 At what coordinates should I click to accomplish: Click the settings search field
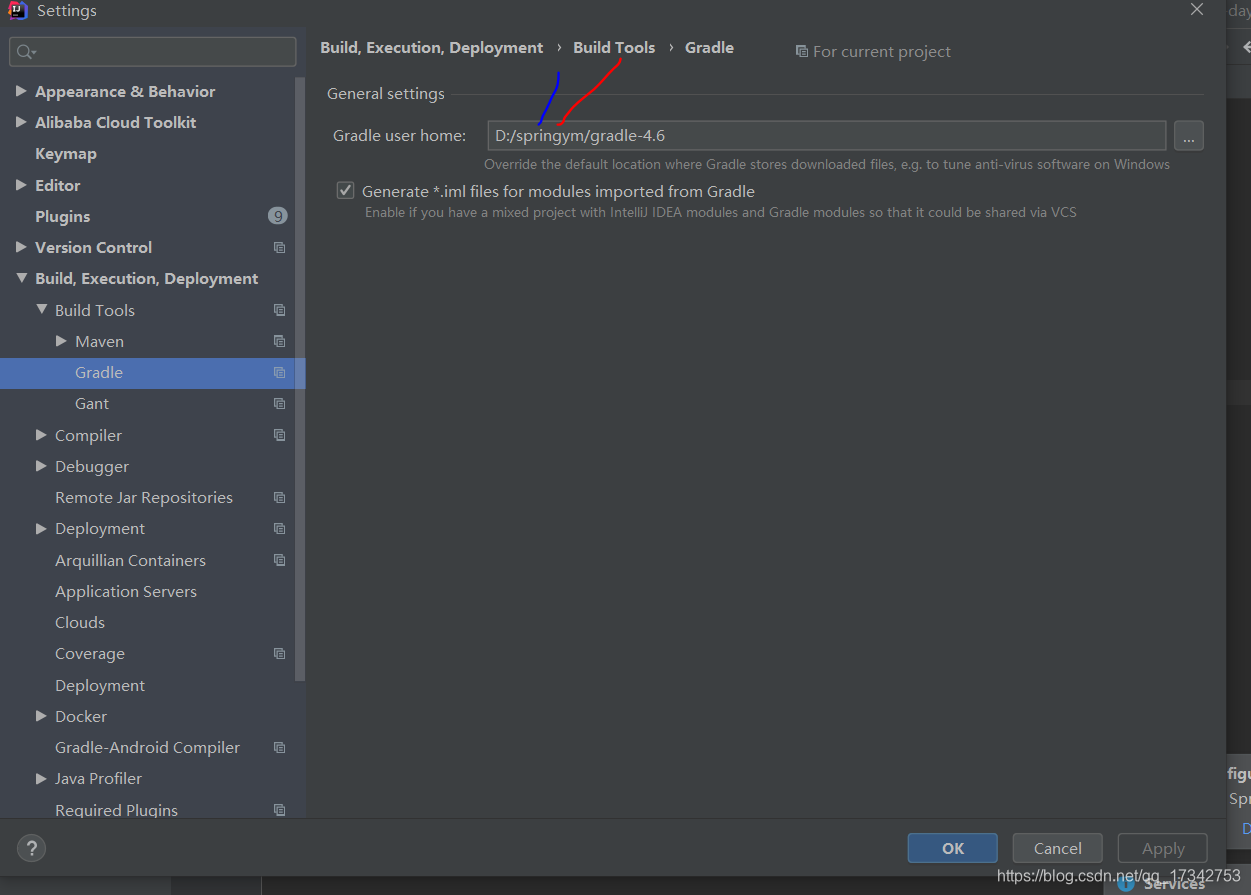tap(153, 52)
